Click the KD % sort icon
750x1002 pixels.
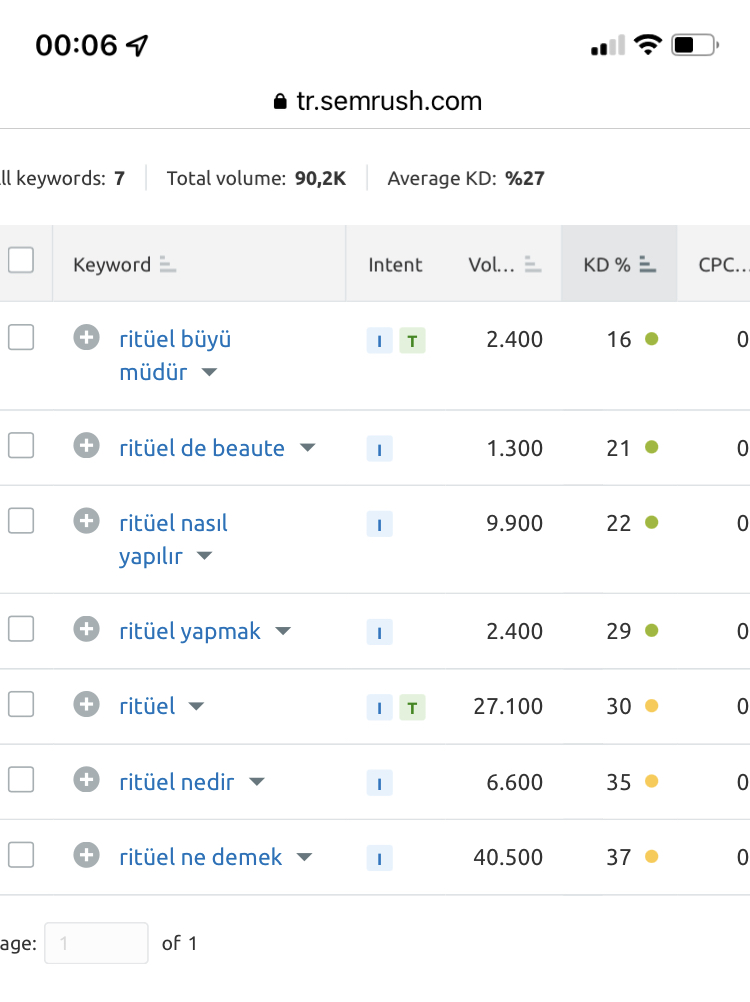pos(648,264)
